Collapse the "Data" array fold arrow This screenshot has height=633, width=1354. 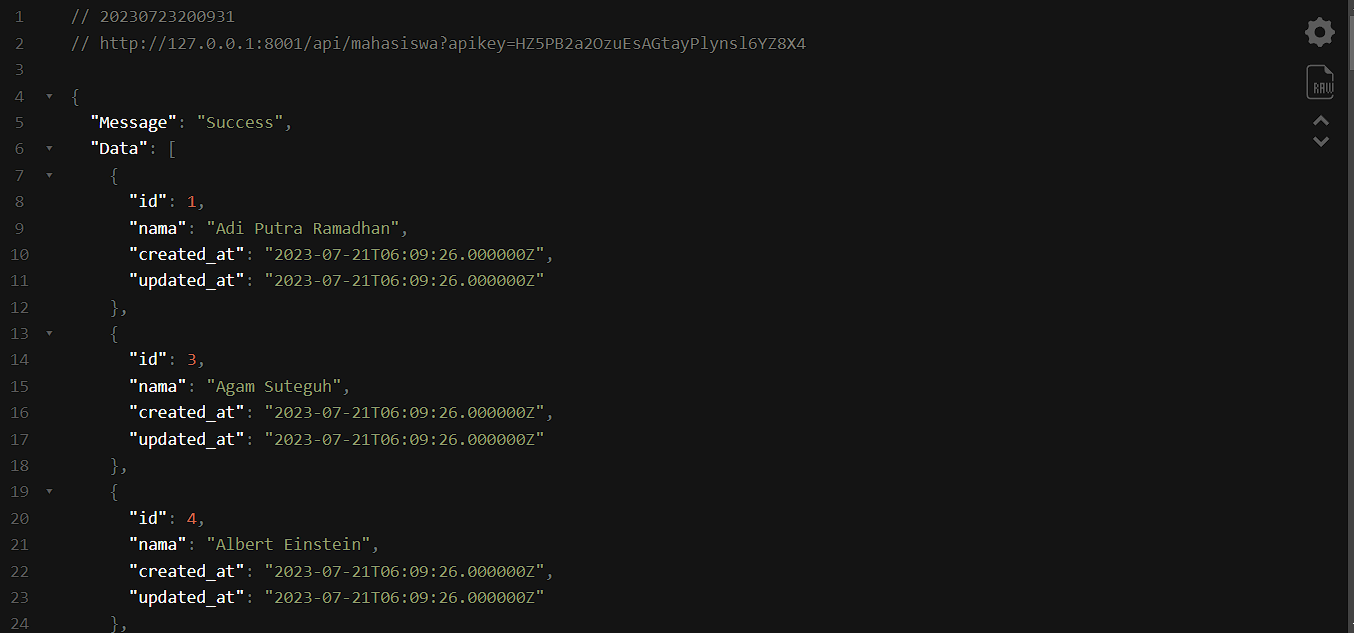tap(49, 149)
